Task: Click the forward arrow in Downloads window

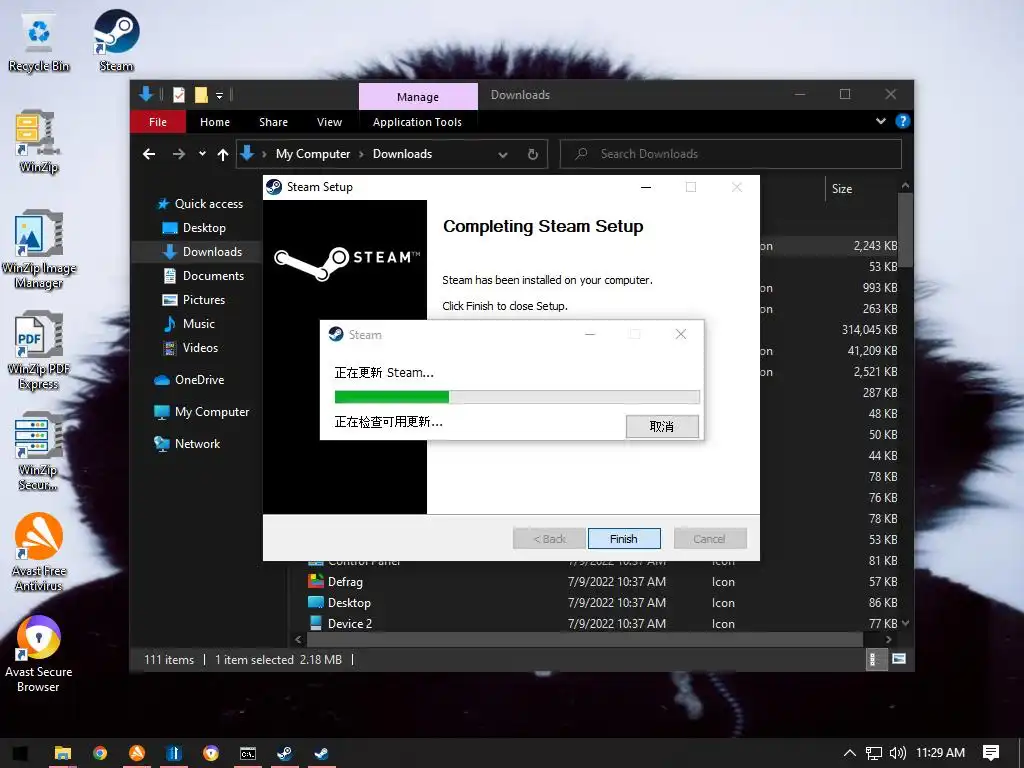Action: coord(178,154)
